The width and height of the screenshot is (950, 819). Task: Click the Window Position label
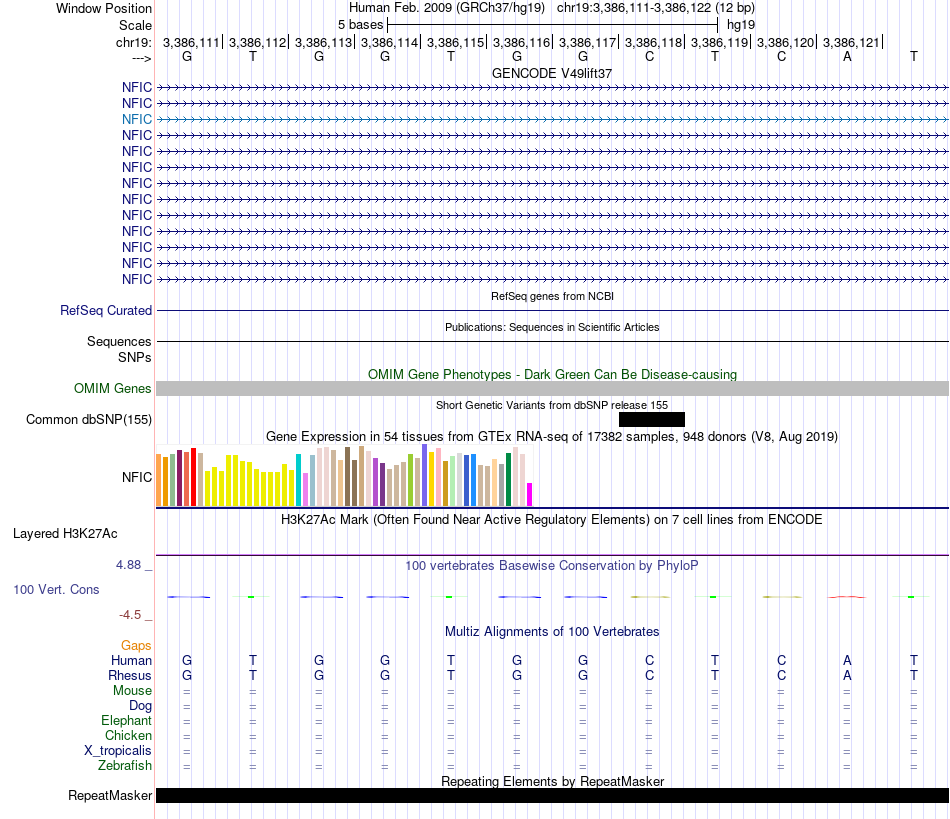click(104, 8)
